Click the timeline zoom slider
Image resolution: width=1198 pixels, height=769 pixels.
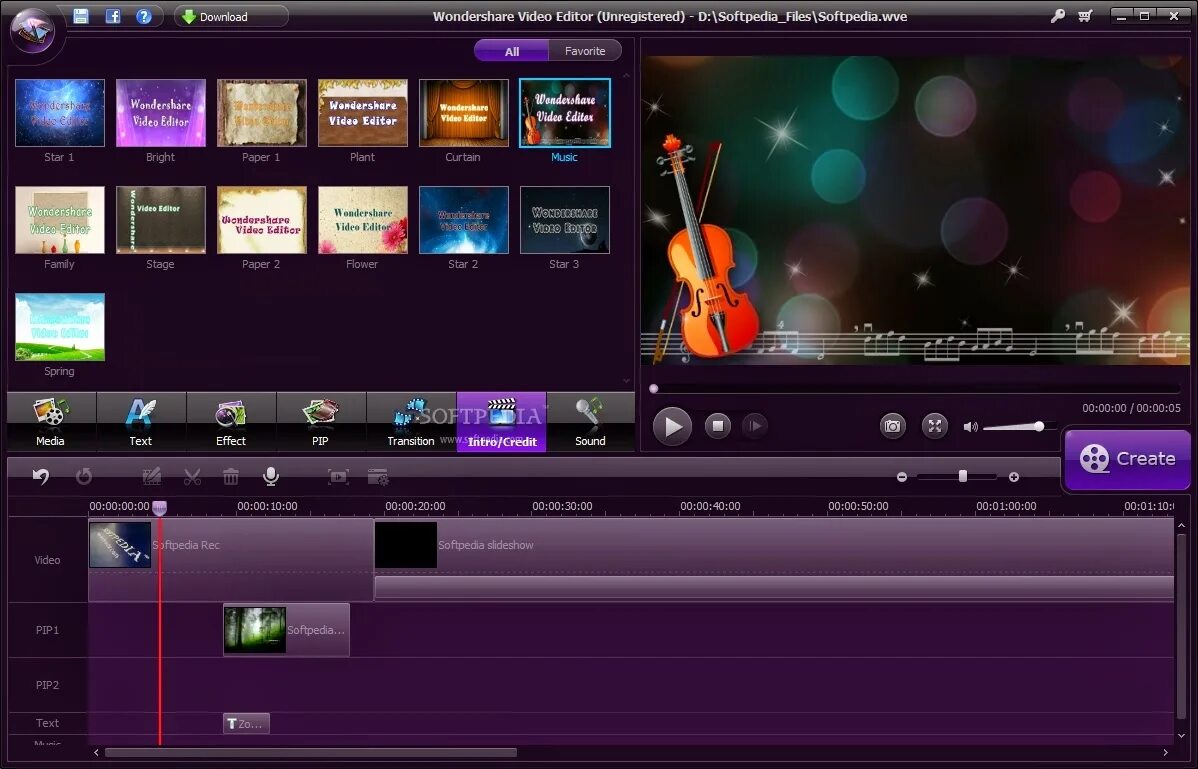[959, 477]
